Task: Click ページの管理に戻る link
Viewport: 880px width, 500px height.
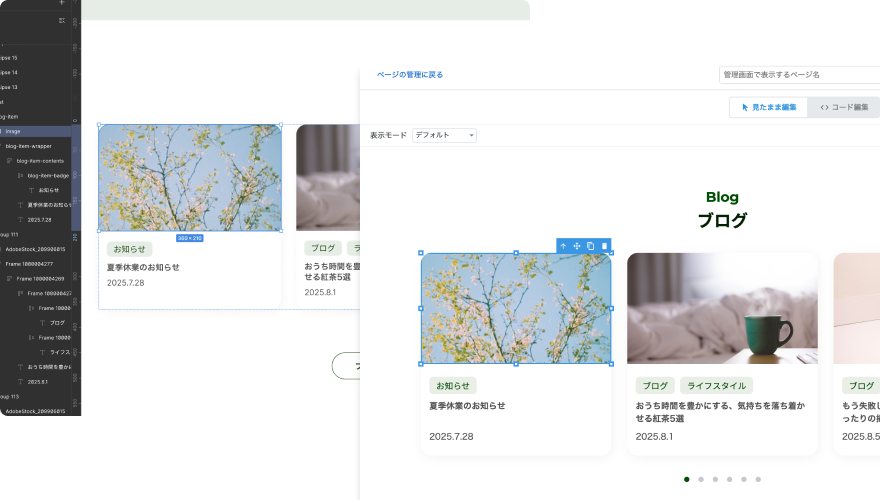Action: point(410,75)
